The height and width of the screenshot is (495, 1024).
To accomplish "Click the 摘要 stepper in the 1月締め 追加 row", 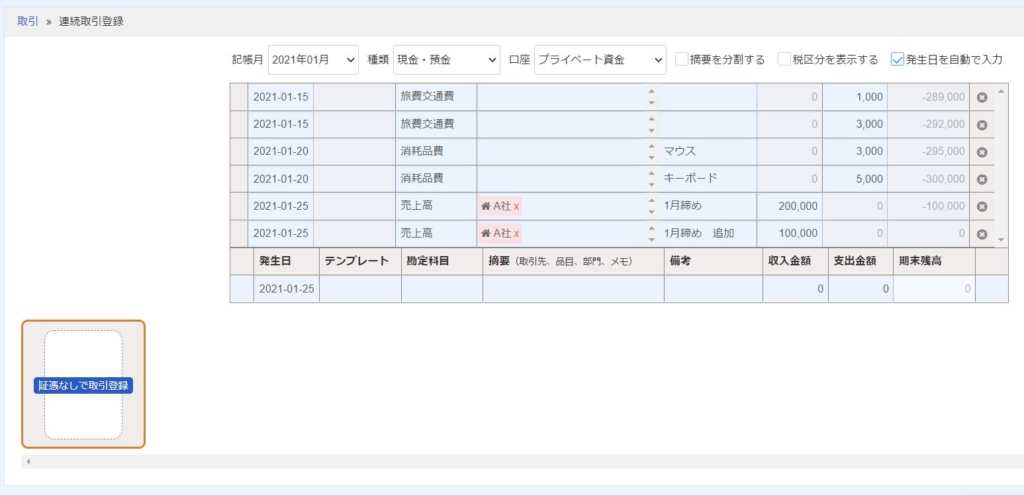I will [x=651, y=233].
